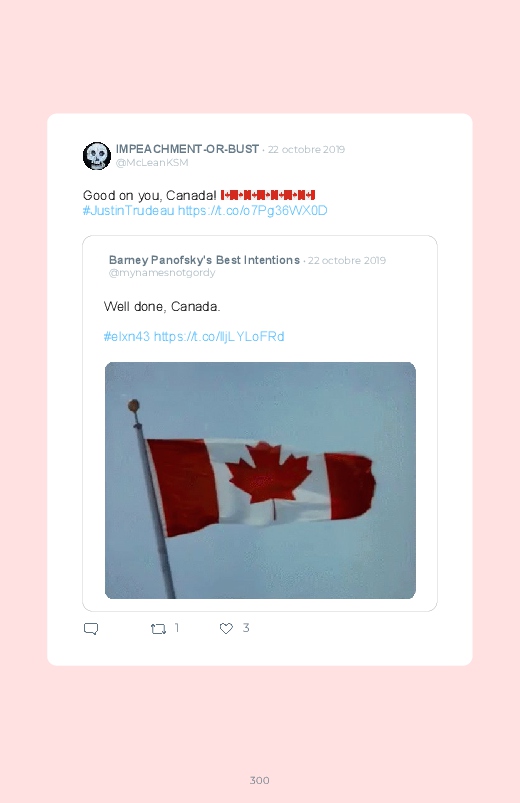Click the retweet count of 1

(x=177, y=628)
